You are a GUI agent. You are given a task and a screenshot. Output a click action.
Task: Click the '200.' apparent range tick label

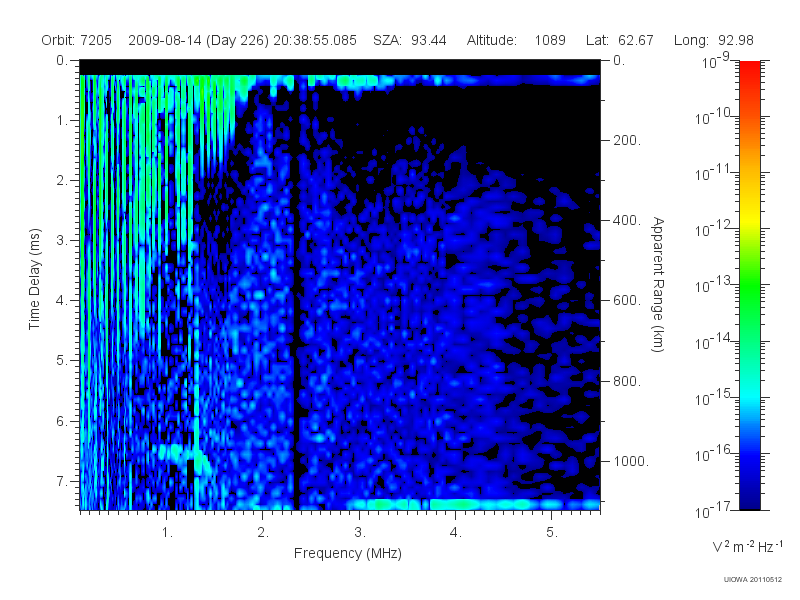pyautogui.click(x=627, y=140)
